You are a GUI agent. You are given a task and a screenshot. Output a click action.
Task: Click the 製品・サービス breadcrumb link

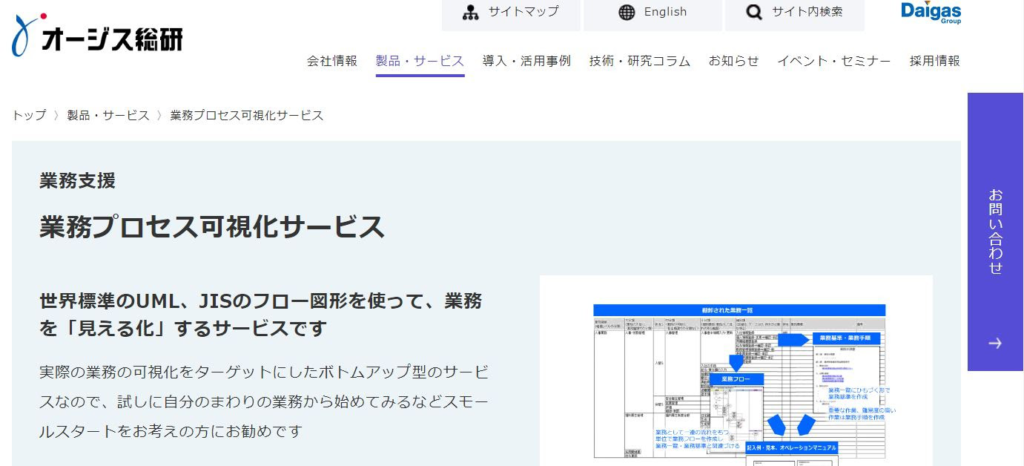pyautogui.click(x=108, y=115)
